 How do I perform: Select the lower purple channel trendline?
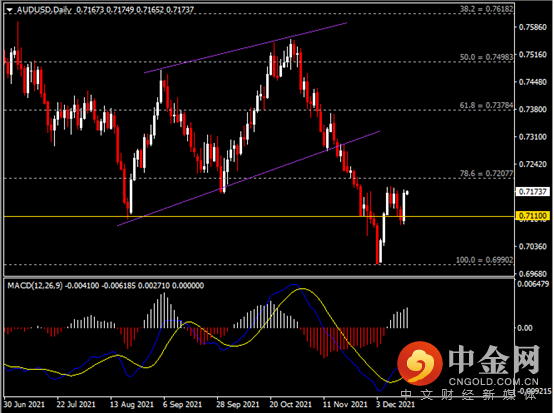click(x=249, y=178)
